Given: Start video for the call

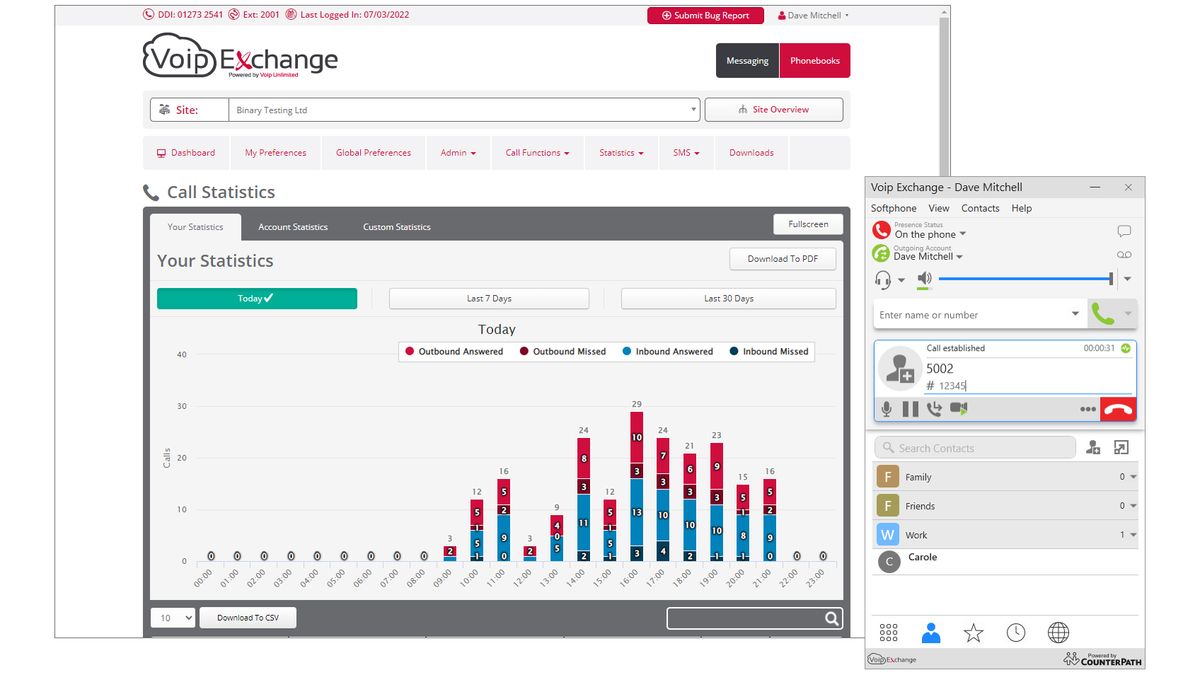Looking at the screenshot, I should coord(958,409).
